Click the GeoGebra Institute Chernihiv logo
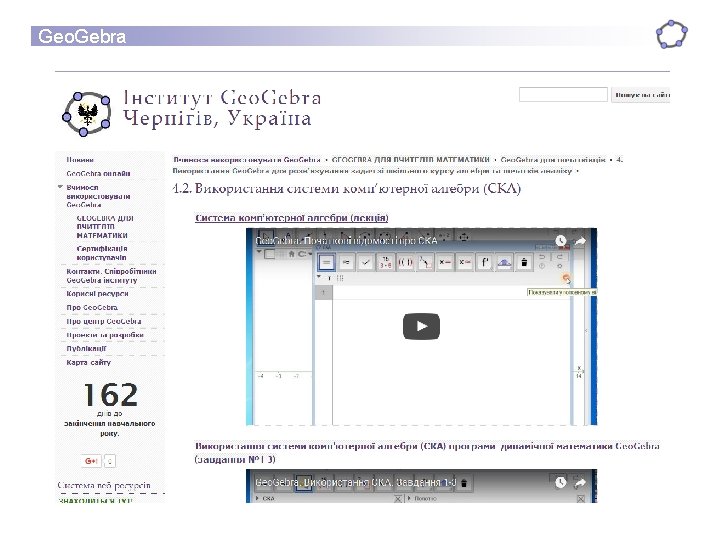Viewport: 720px width, 540px height. (x=86, y=113)
